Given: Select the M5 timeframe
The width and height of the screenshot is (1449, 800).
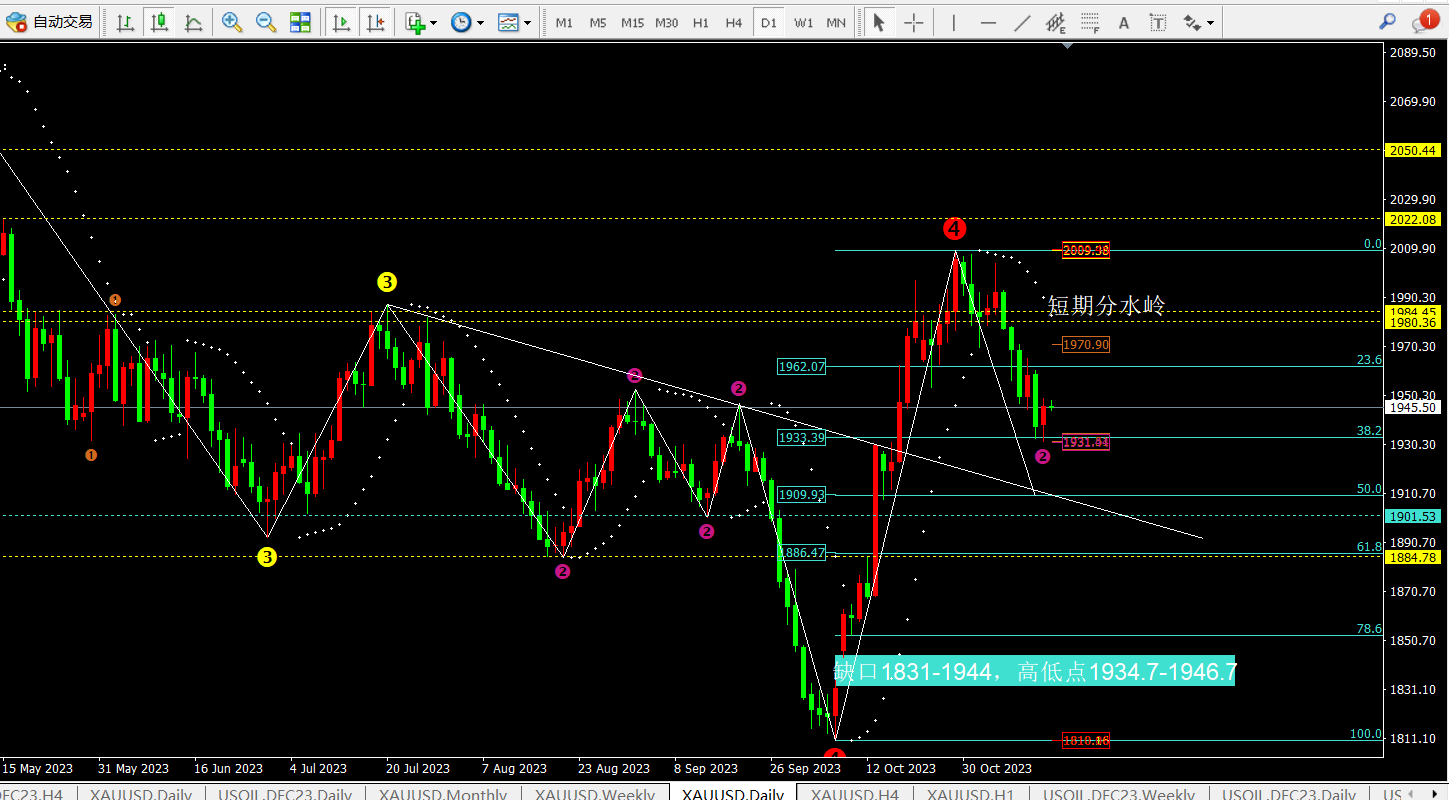Looking at the screenshot, I should (598, 22).
